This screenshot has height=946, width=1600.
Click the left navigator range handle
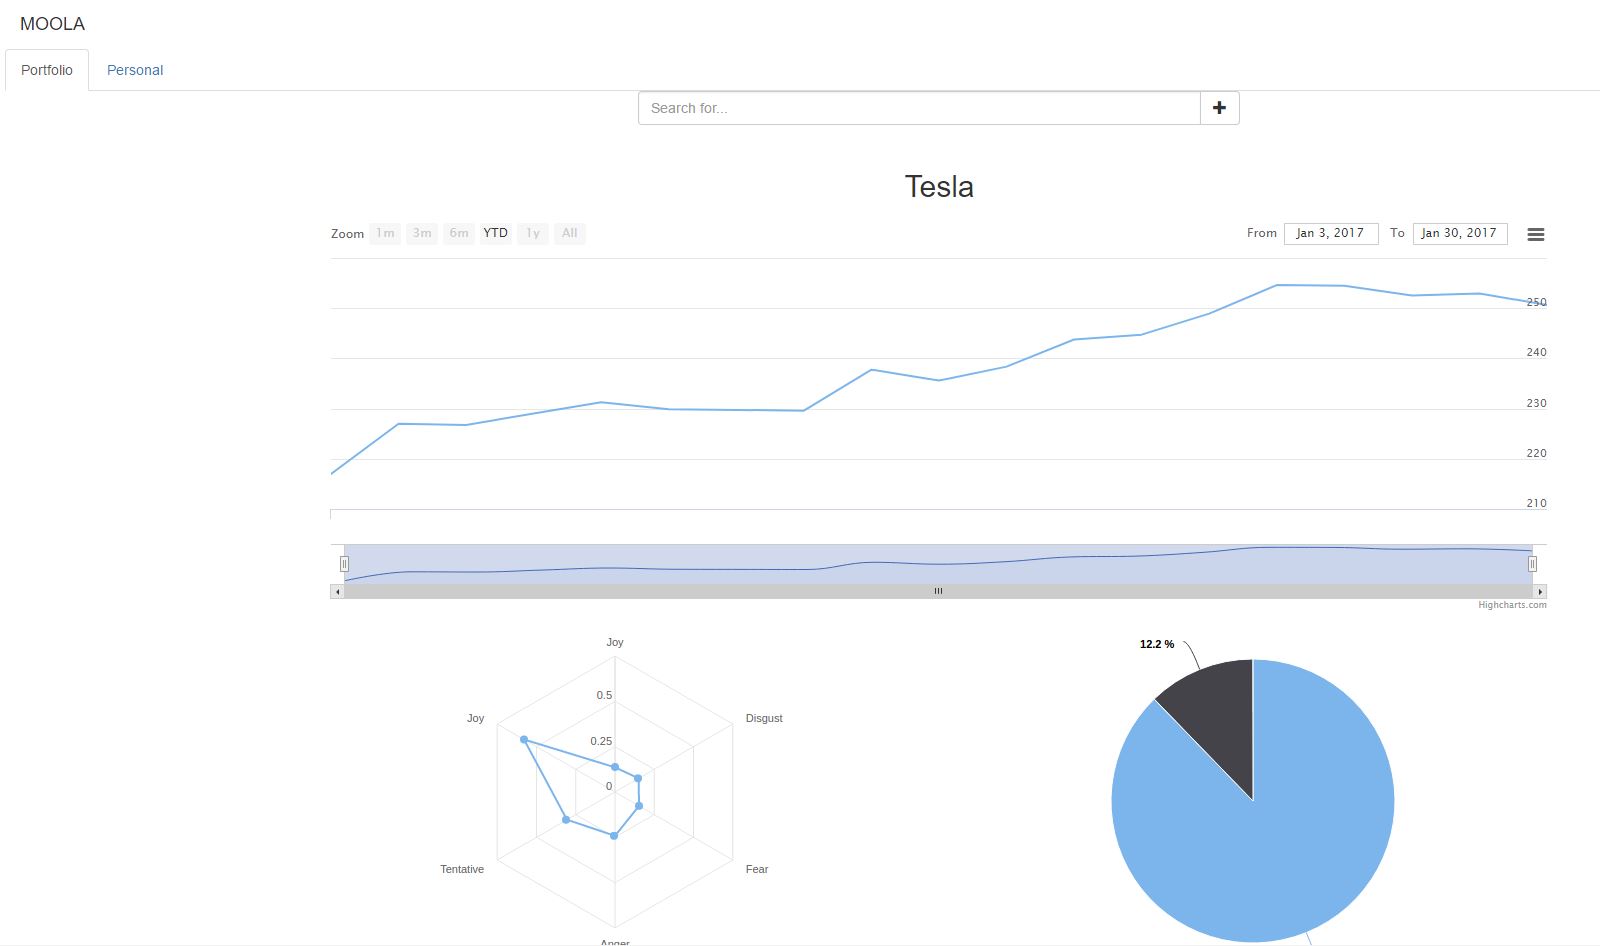(x=344, y=564)
